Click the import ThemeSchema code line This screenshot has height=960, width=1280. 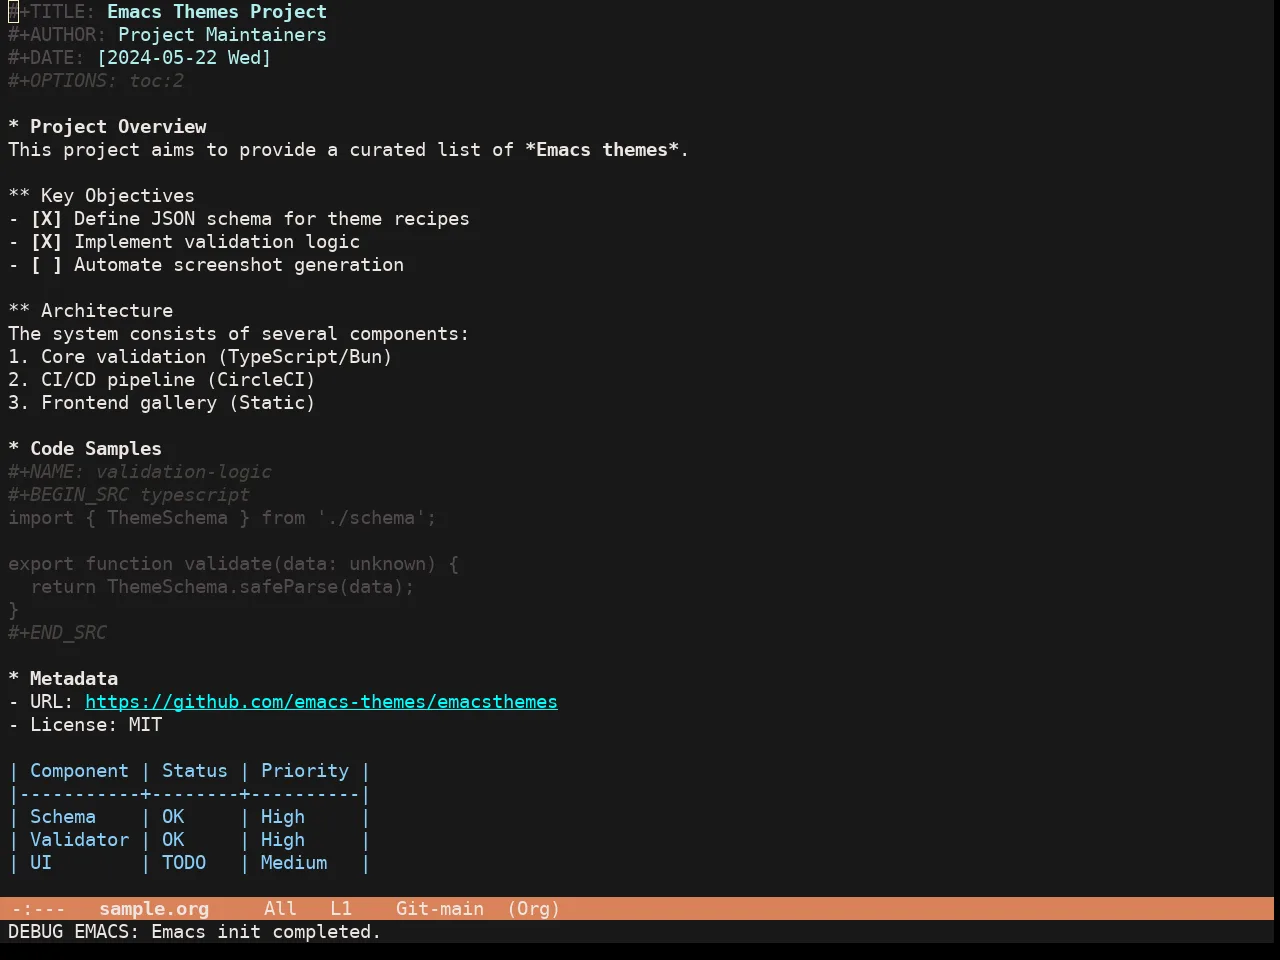222,518
